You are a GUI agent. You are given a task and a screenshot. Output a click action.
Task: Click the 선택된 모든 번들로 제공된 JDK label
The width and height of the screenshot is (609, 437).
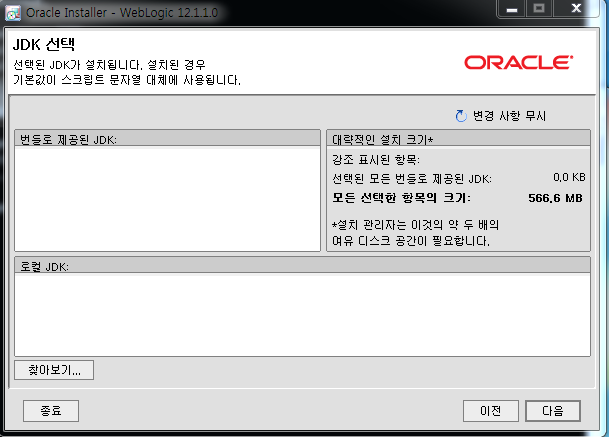412,179
